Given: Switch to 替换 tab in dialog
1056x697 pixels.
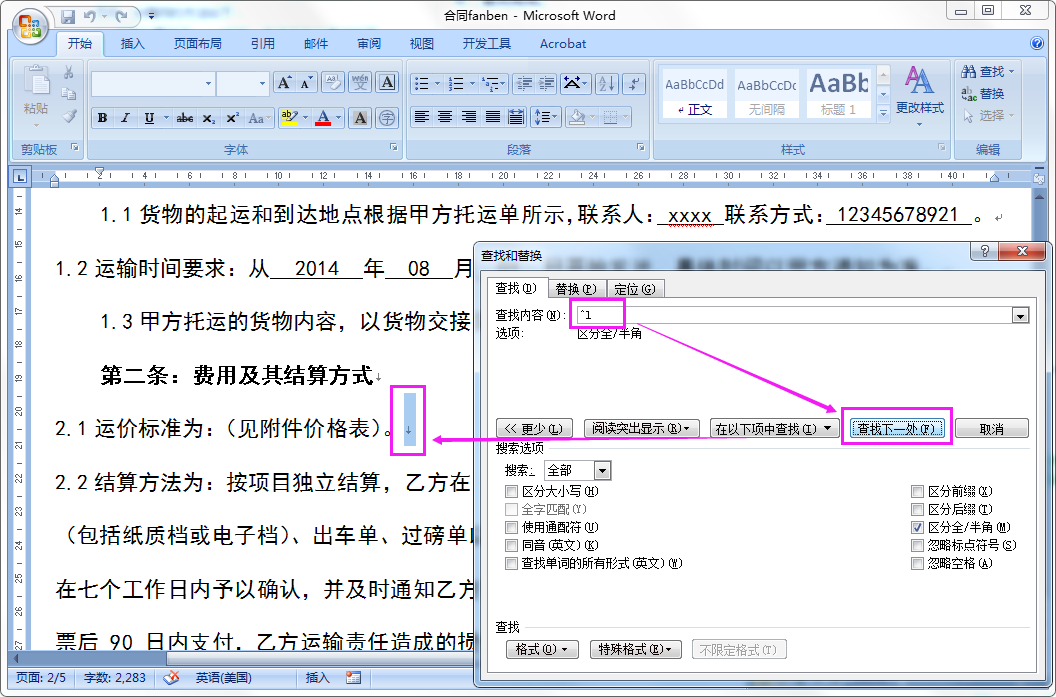Looking at the screenshot, I should point(576,289).
